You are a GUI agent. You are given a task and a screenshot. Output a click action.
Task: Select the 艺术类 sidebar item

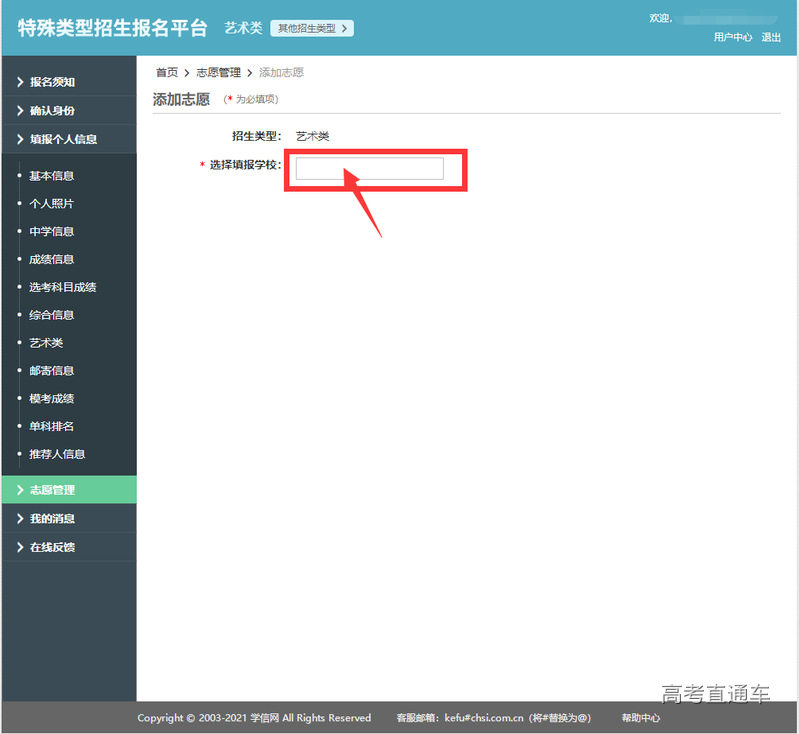(46, 343)
